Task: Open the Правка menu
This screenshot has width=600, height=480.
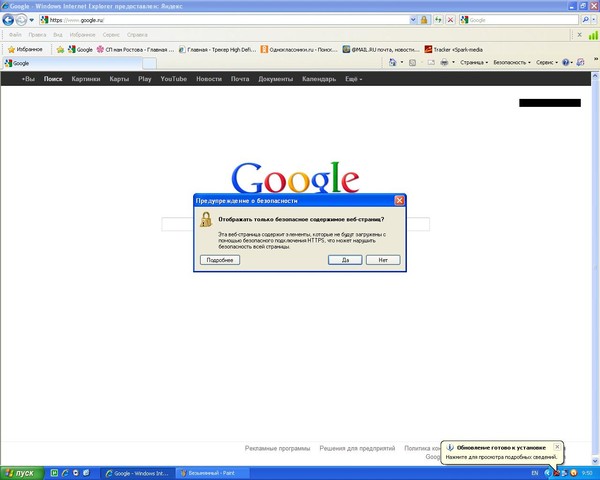Action: [37, 35]
